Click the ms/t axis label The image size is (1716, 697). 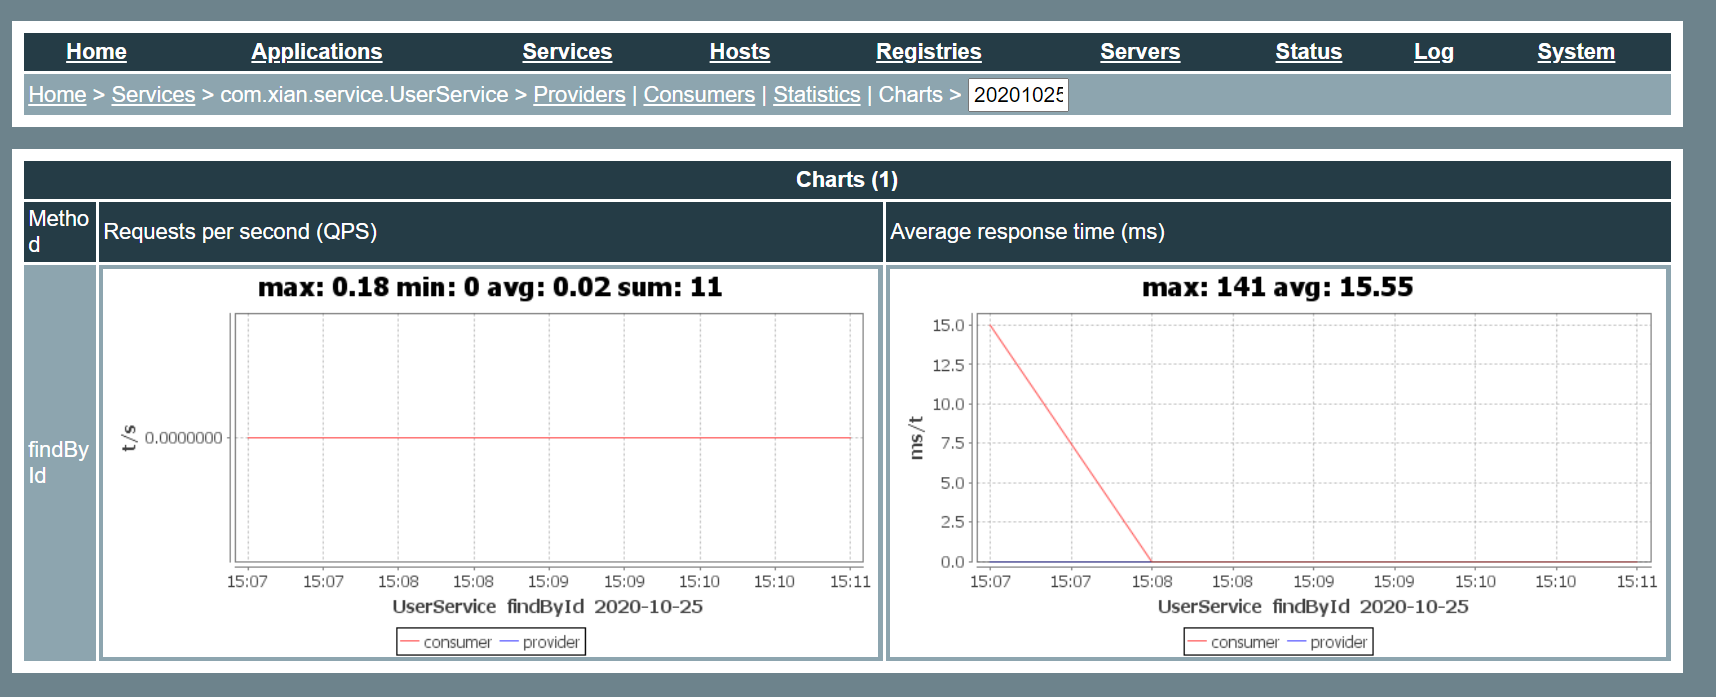click(916, 438)
